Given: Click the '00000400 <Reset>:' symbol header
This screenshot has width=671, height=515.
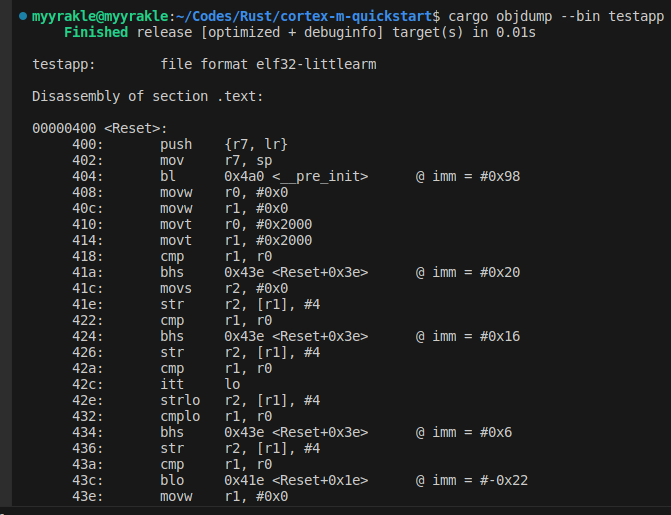Looking at the screenshot, I should 100,129.
